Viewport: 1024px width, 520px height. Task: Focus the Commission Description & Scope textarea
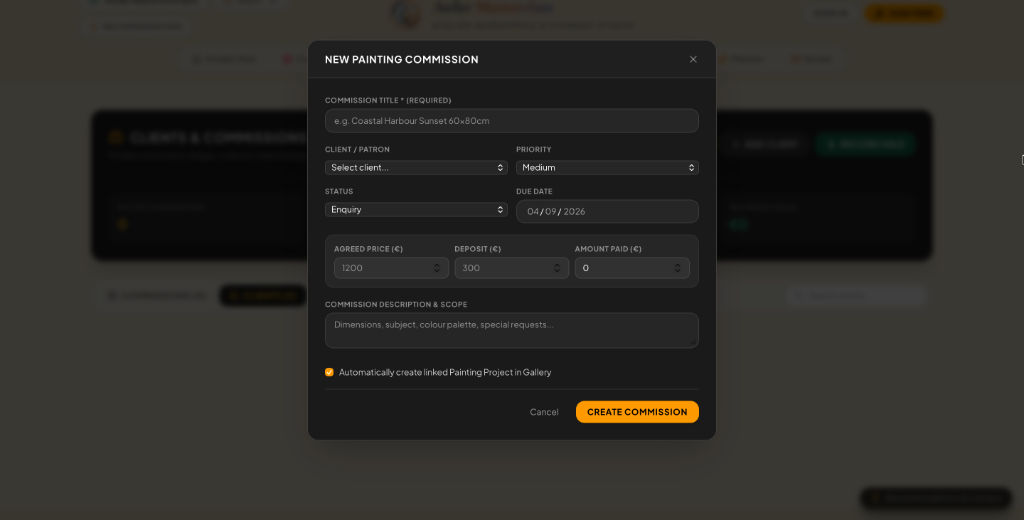point(511,330)
